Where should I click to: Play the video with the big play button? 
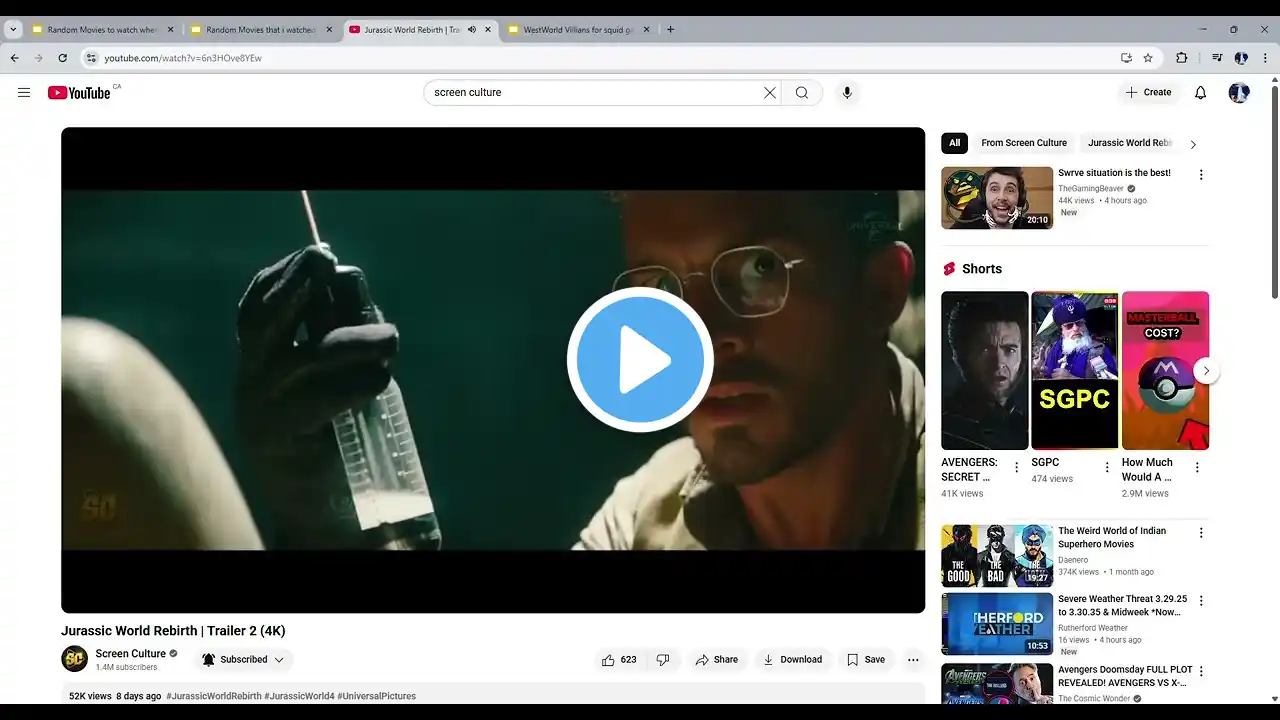click(640, 359)
